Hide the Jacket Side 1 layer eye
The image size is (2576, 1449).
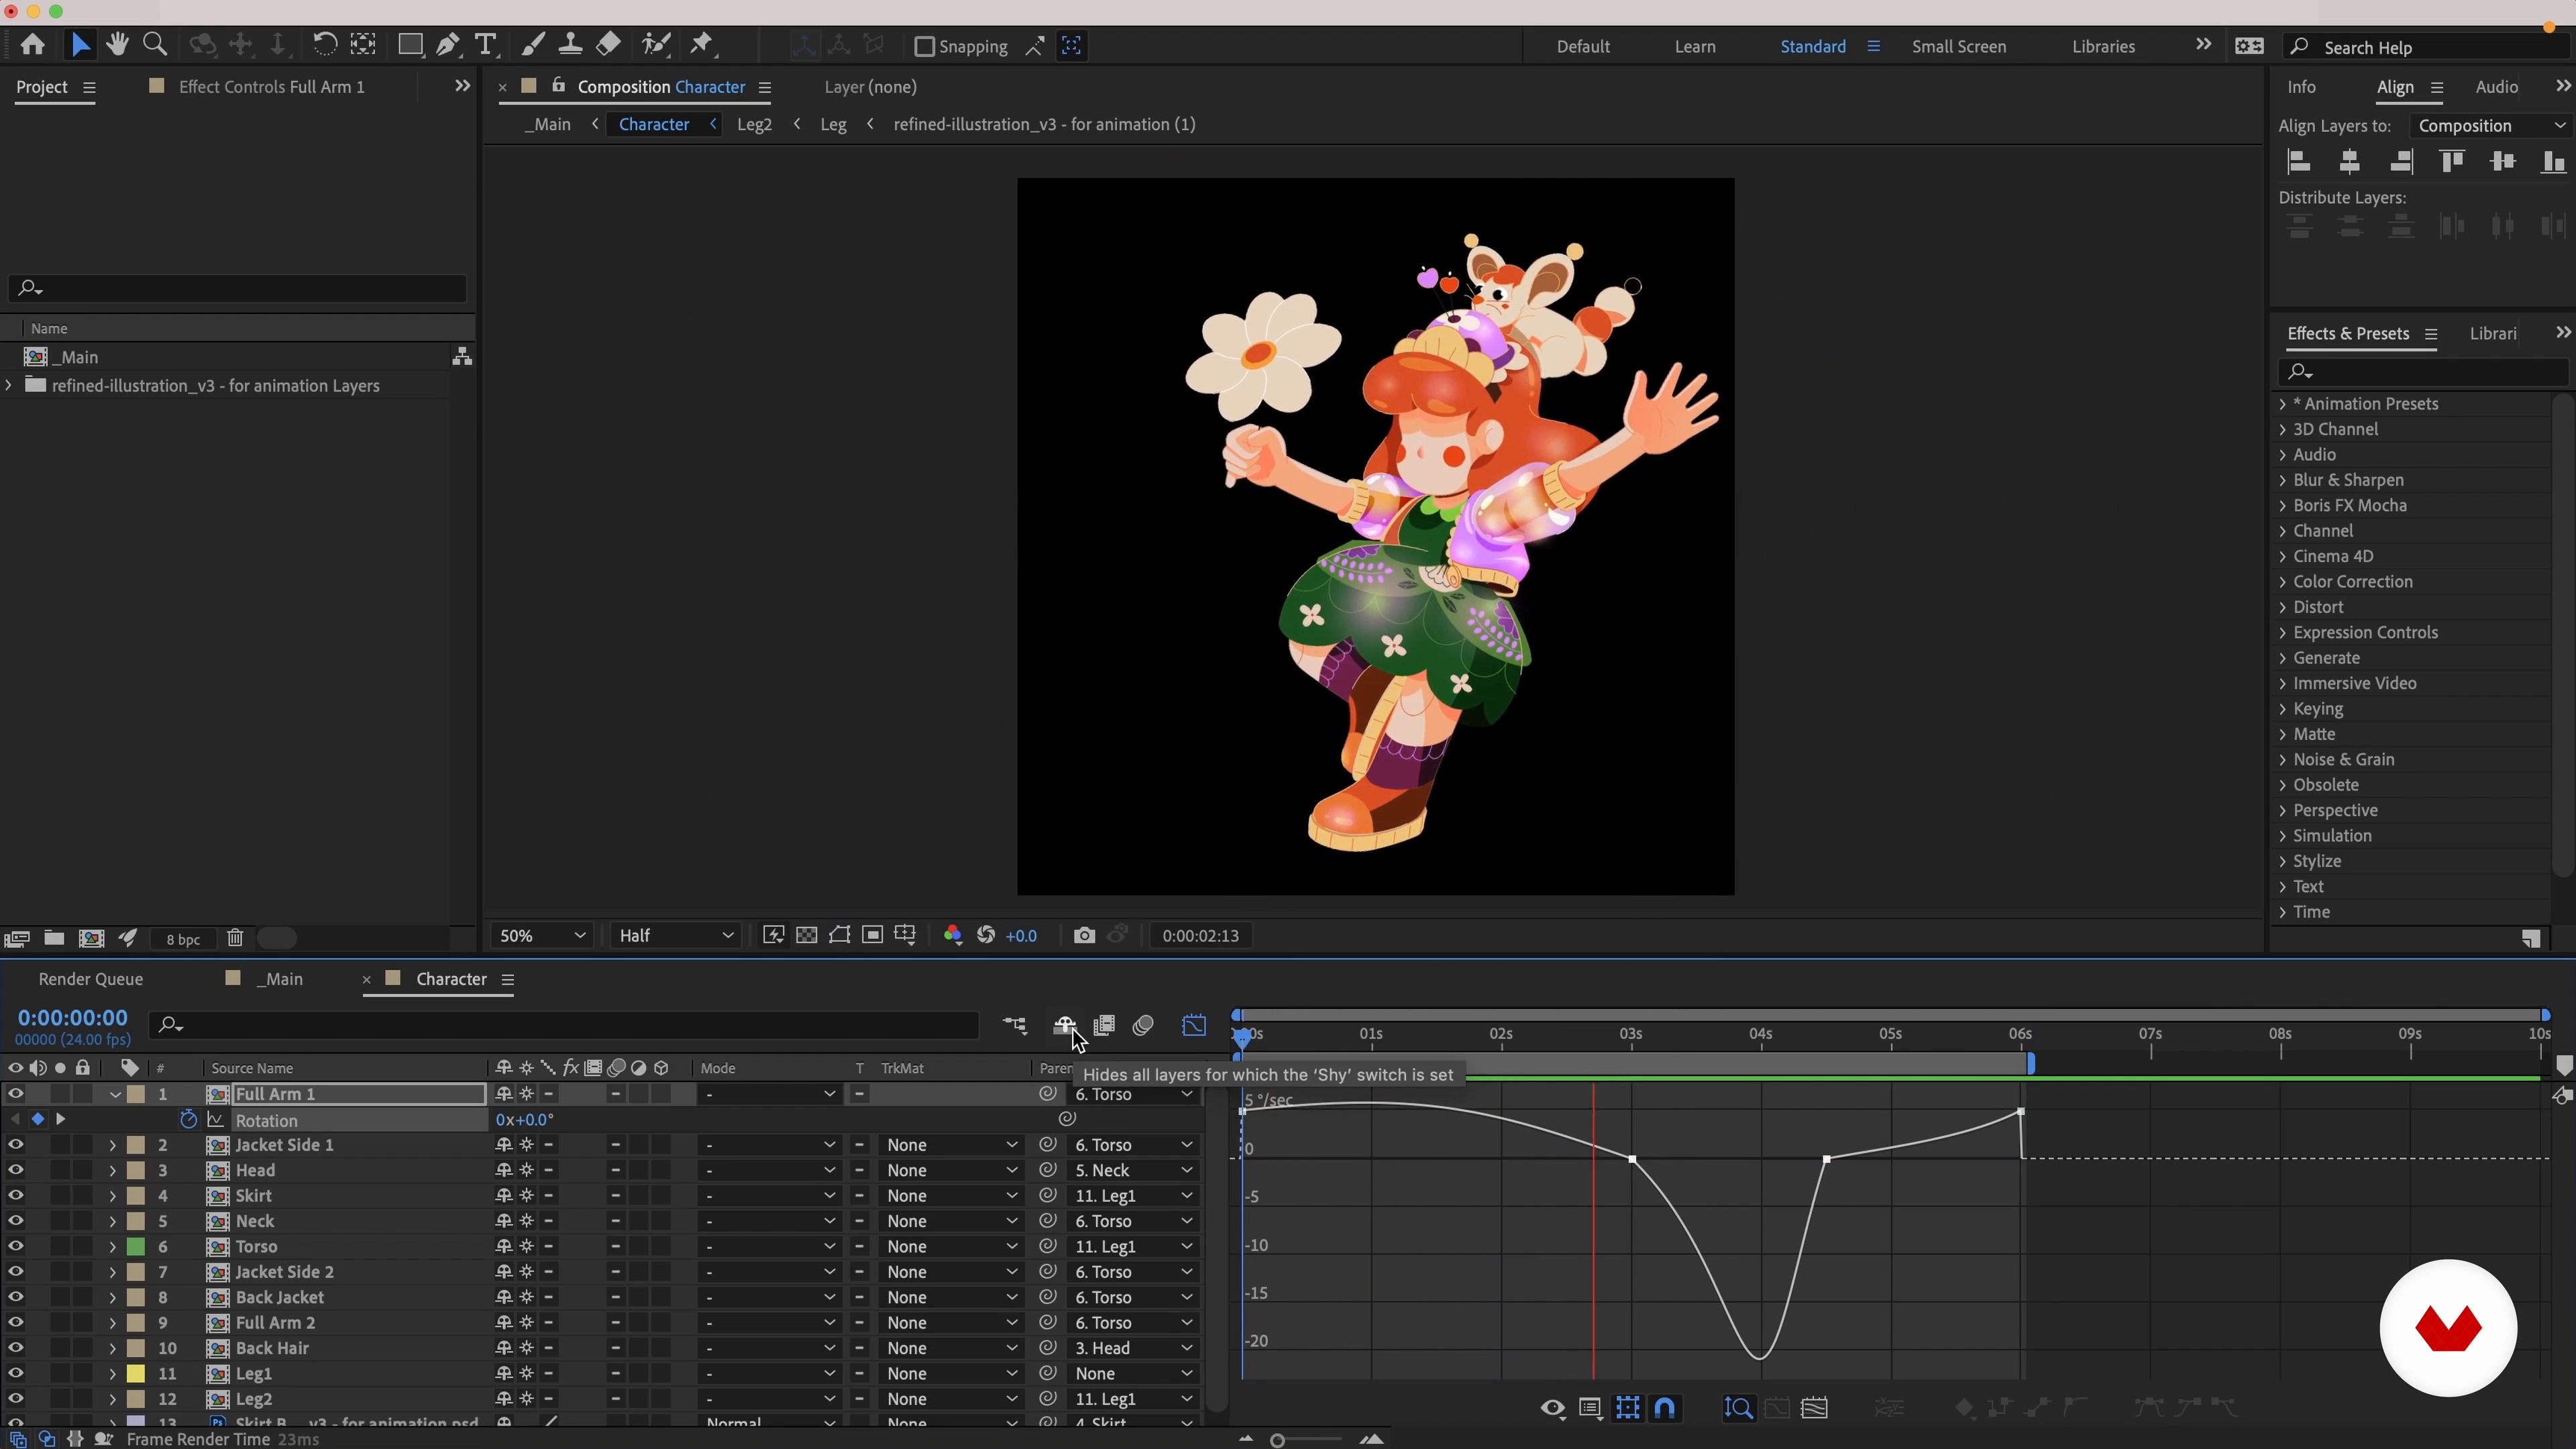pyautogui.click(x=16, y=1145)
